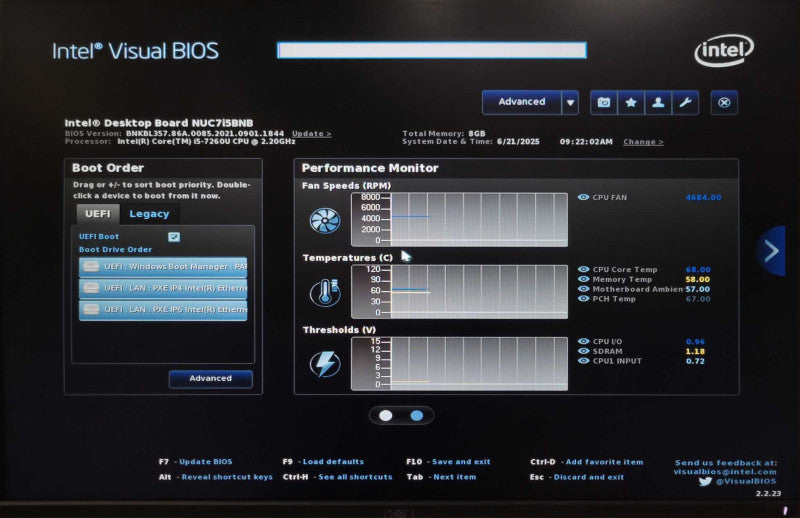Click Discard and exit shortcut label

tap(589, 477)
